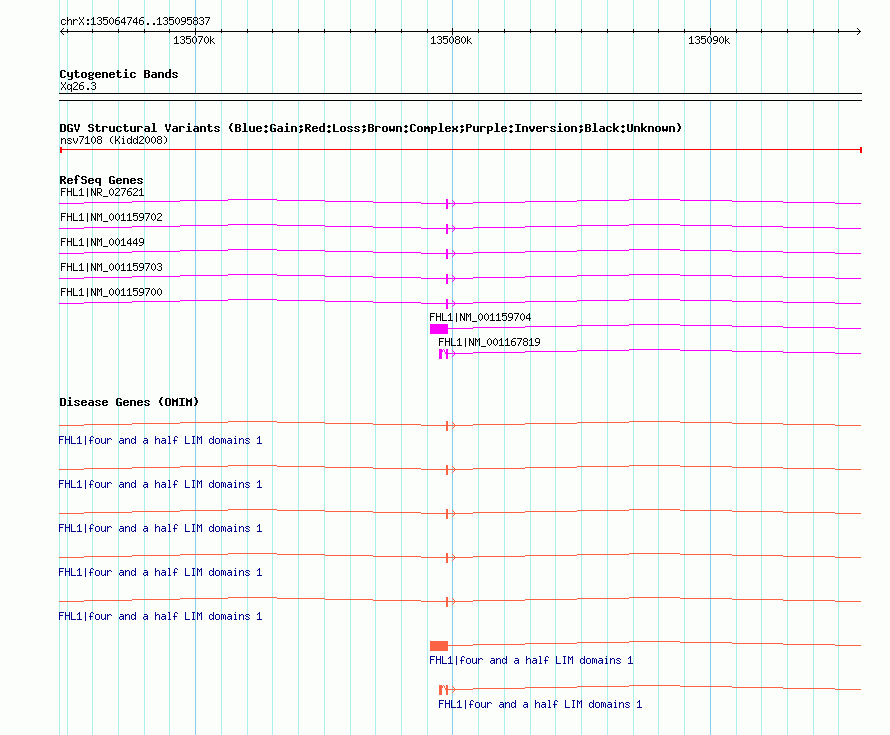Select the nsv7108 (Kidd2008) variant label
The width and height of the screenshot is (890, 735).
114,140
